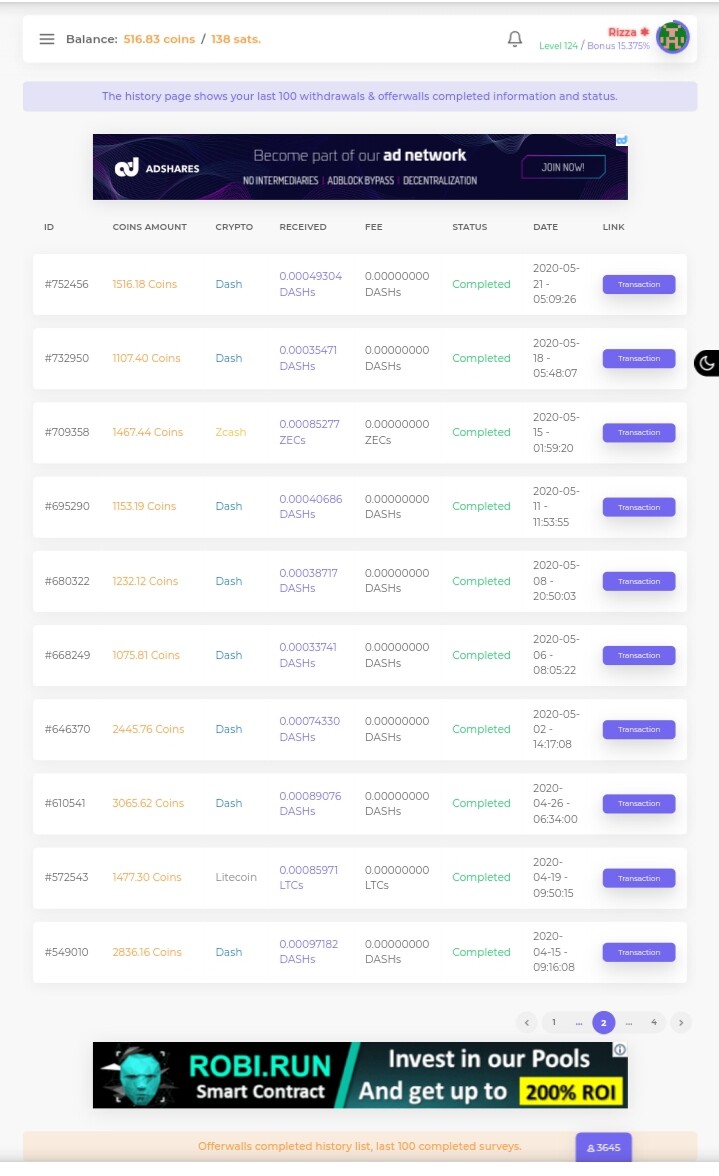Expand the pagination ellipsis after page 2

(x=628, y=1022)
